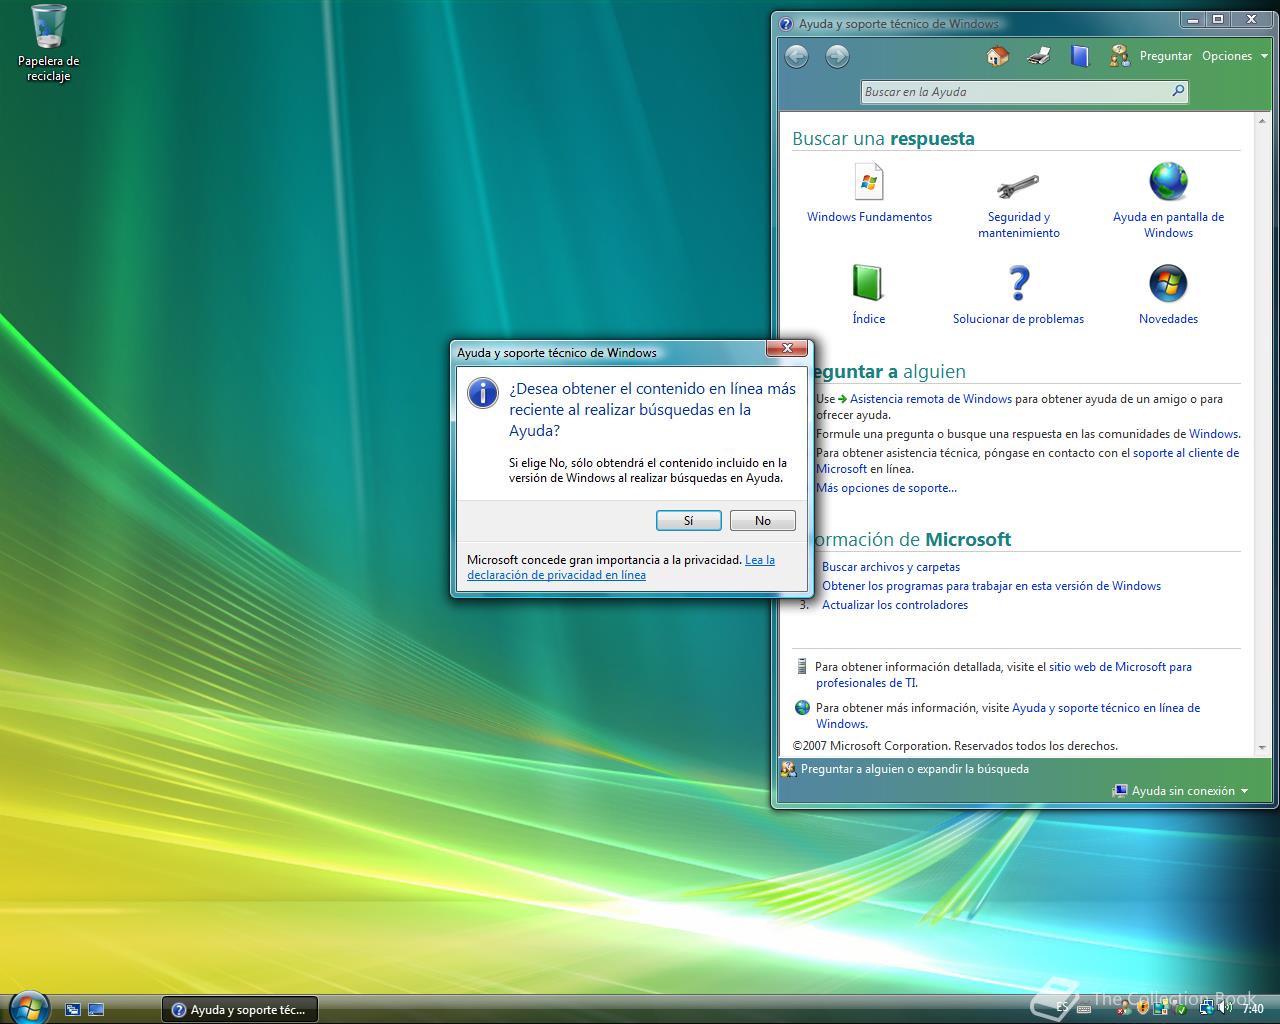Open the privacy statement link in dialog
The width and height of the screenshot is (1280, 1024).
coord(621,567)
